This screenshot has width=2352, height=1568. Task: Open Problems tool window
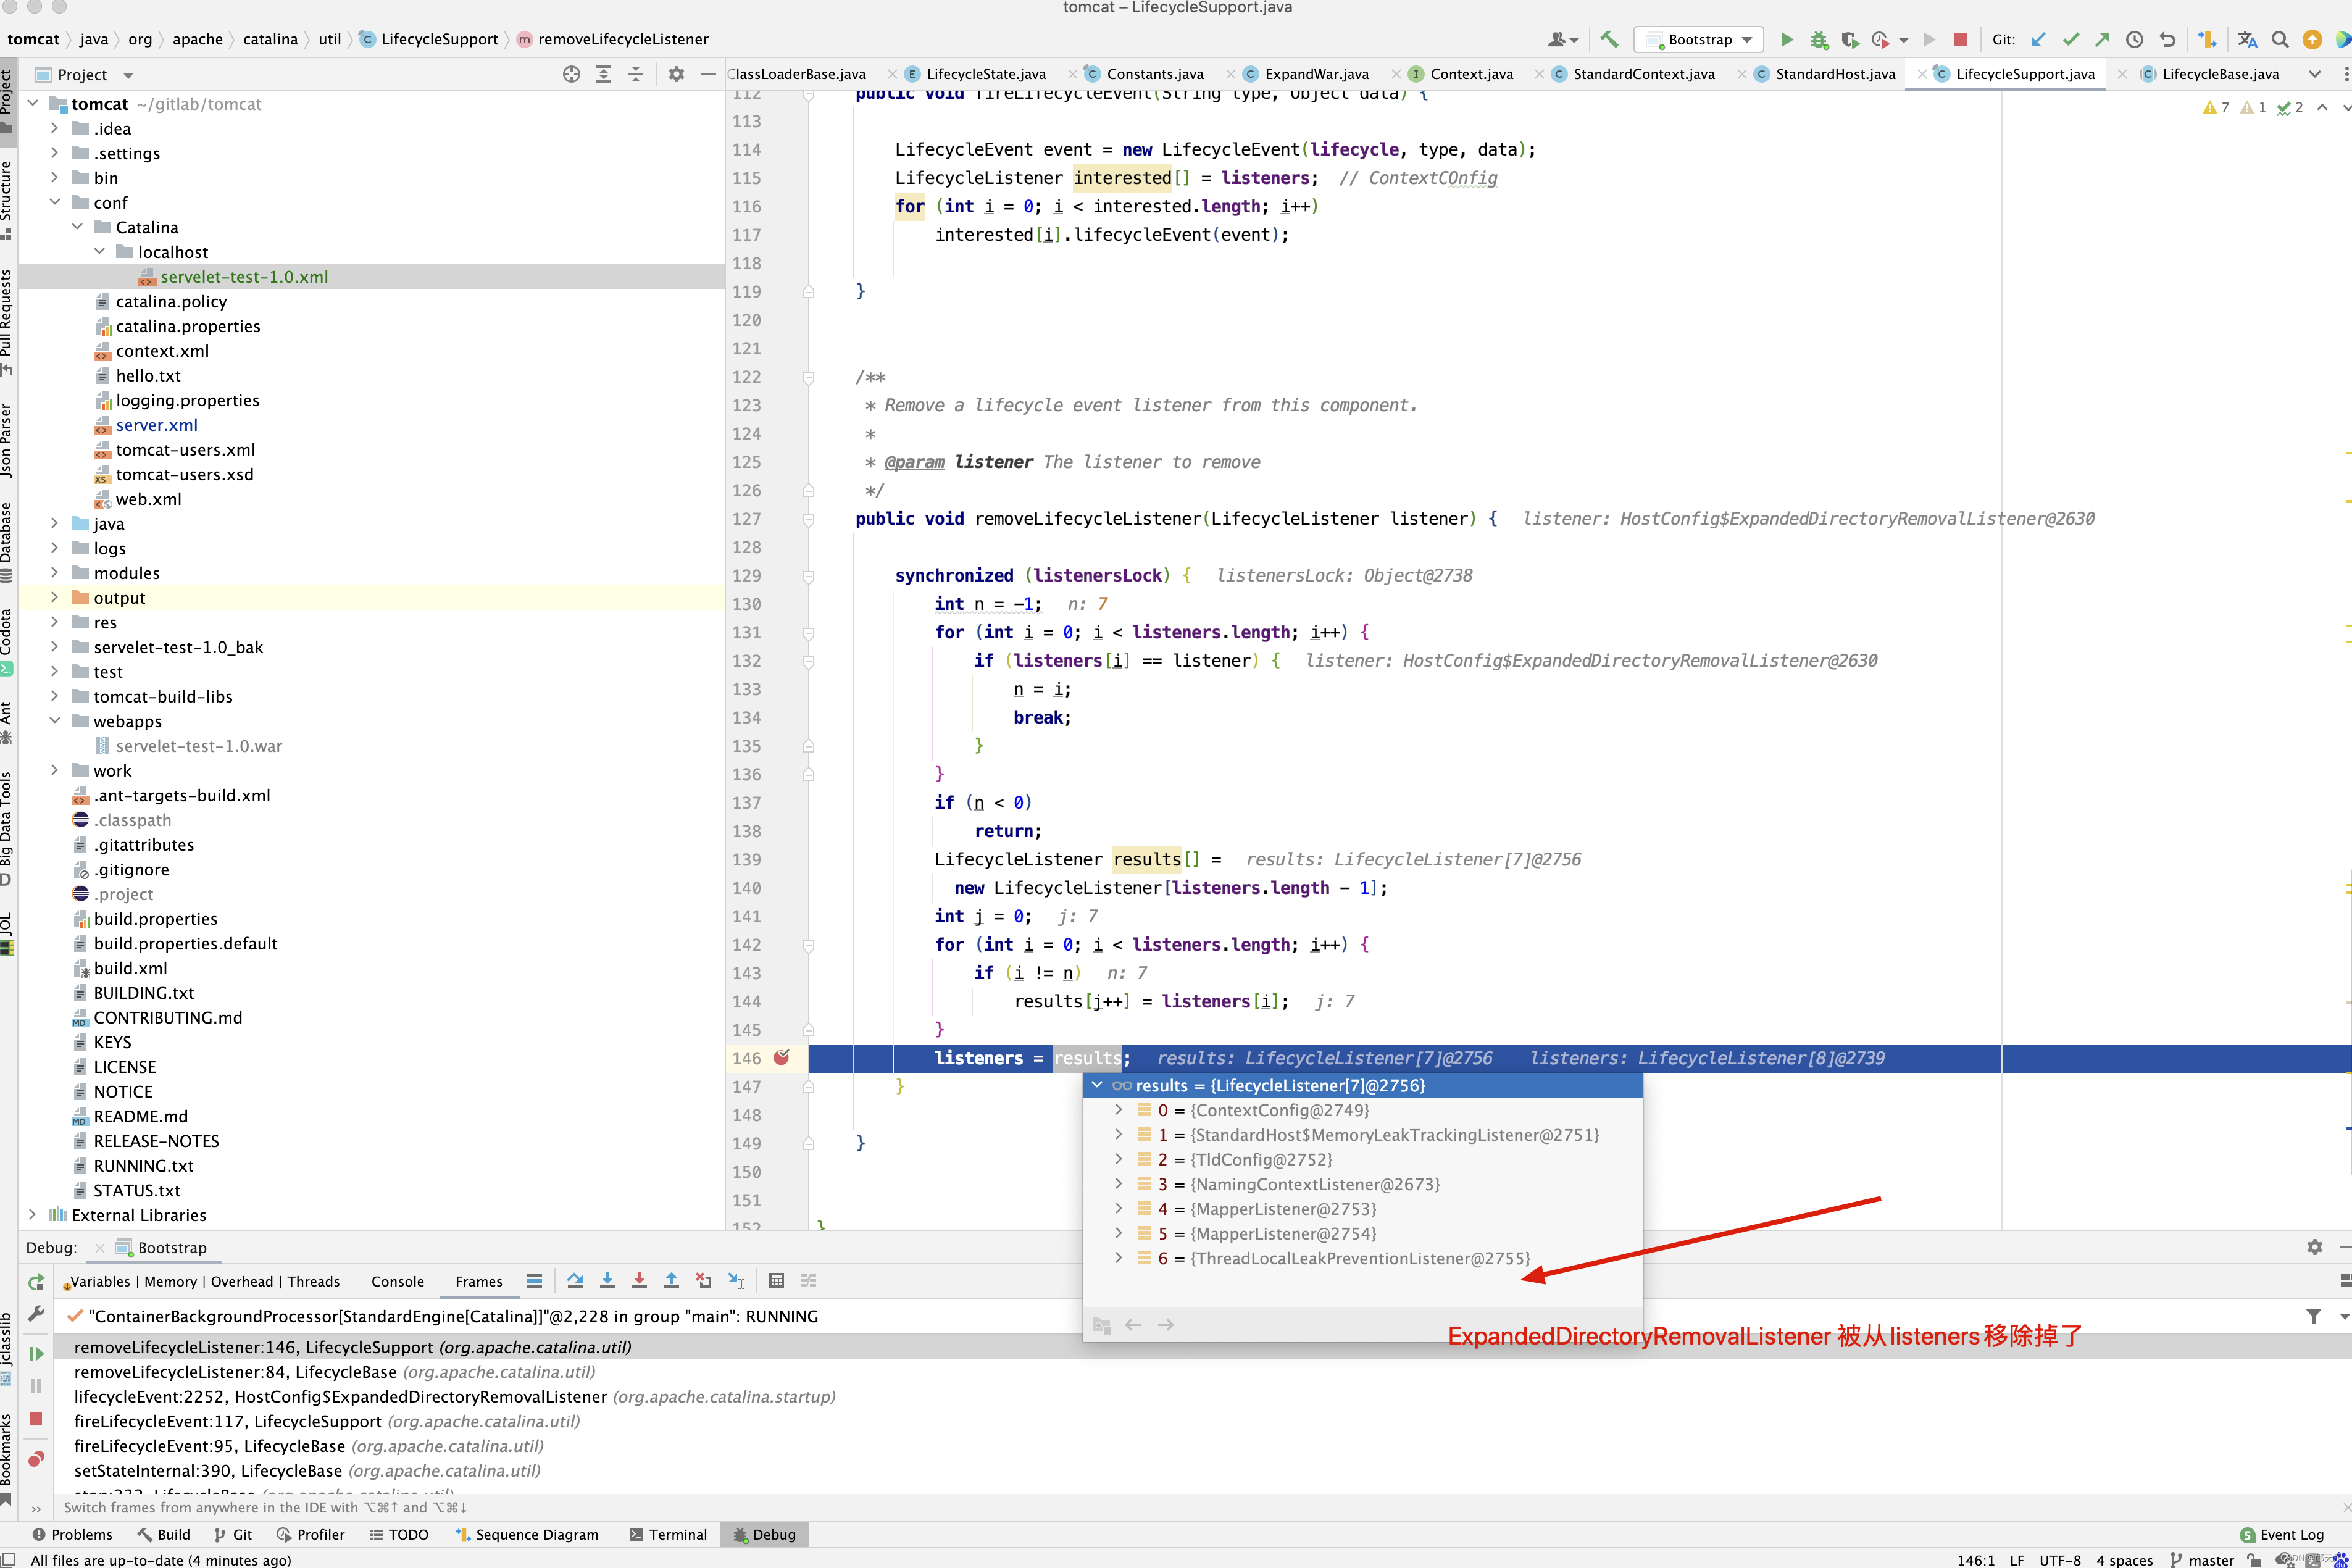coord(72,1534)
